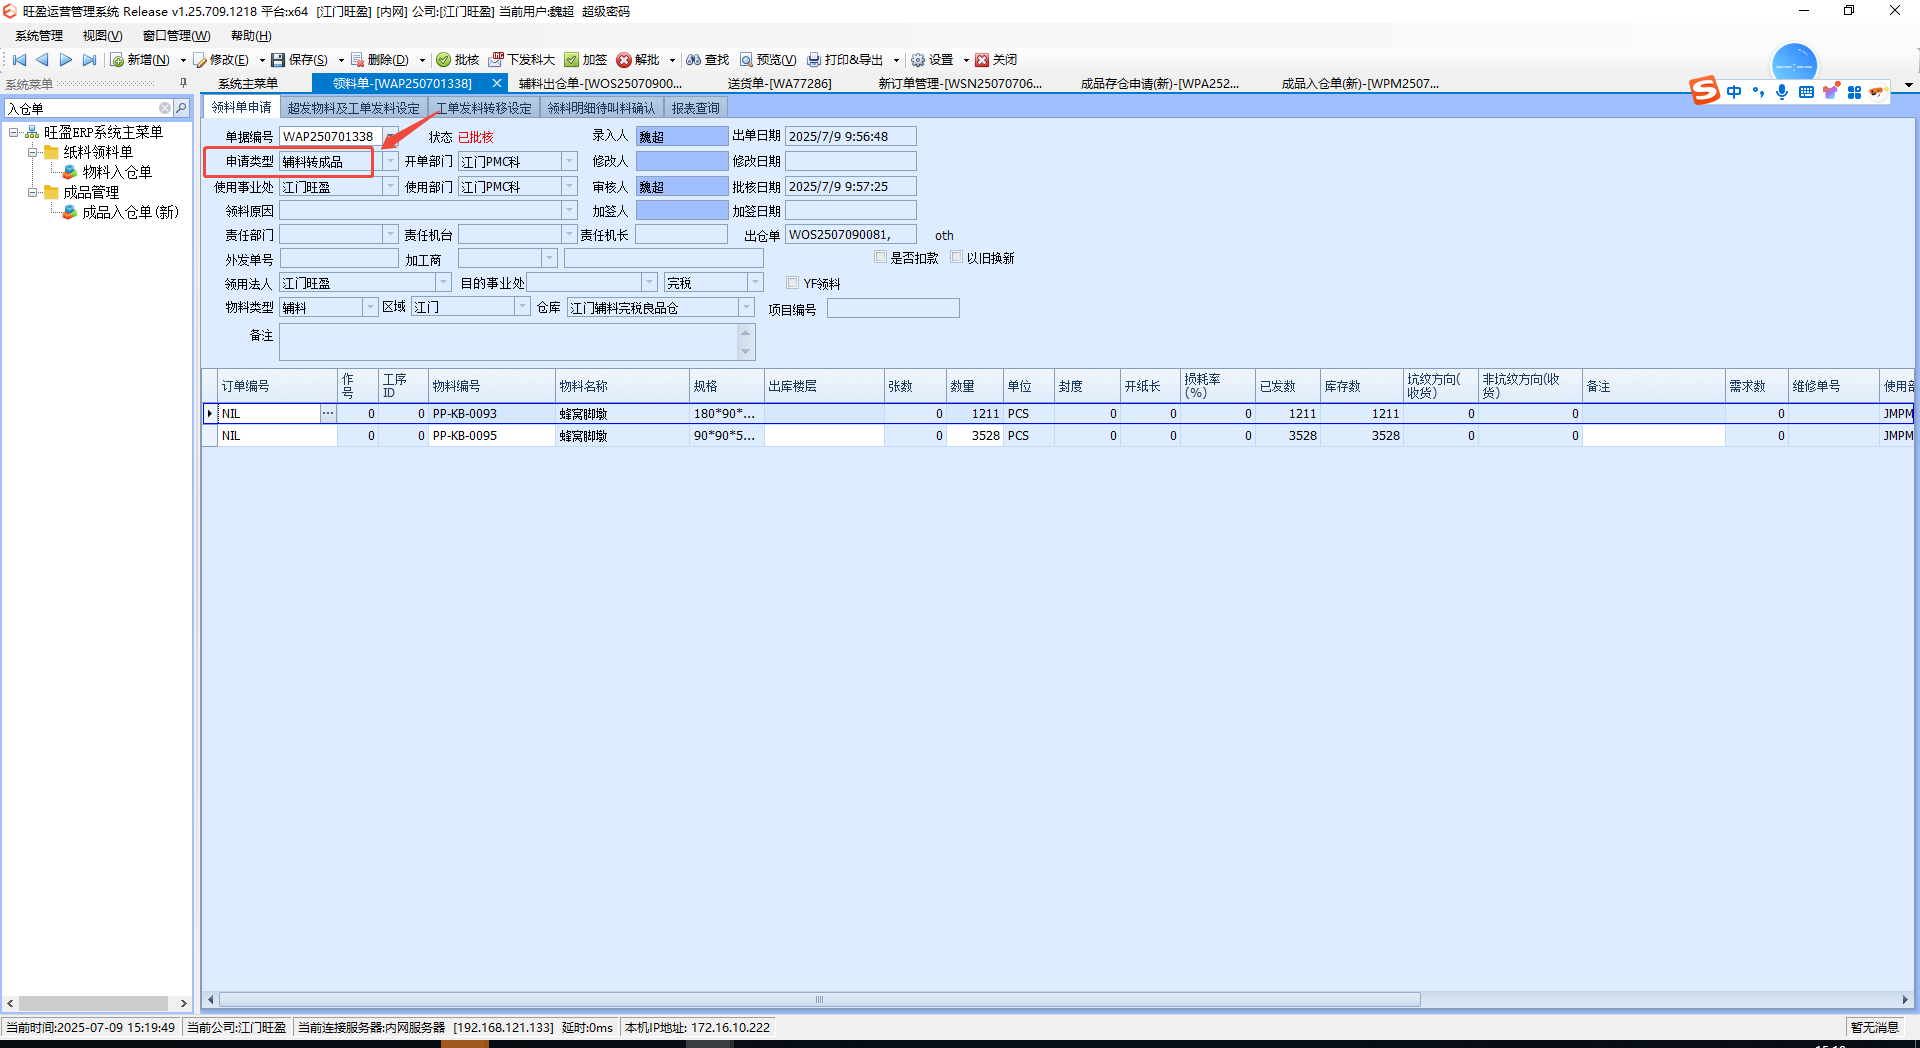
Task: Open the 仓库 dropdown
Action: (747, 307)
